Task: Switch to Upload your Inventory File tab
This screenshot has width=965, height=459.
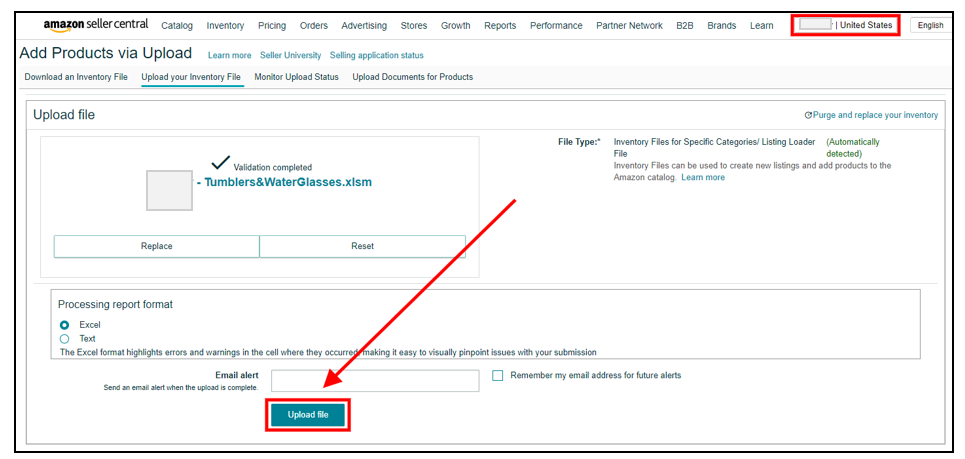Action: [x=191, y=77]
